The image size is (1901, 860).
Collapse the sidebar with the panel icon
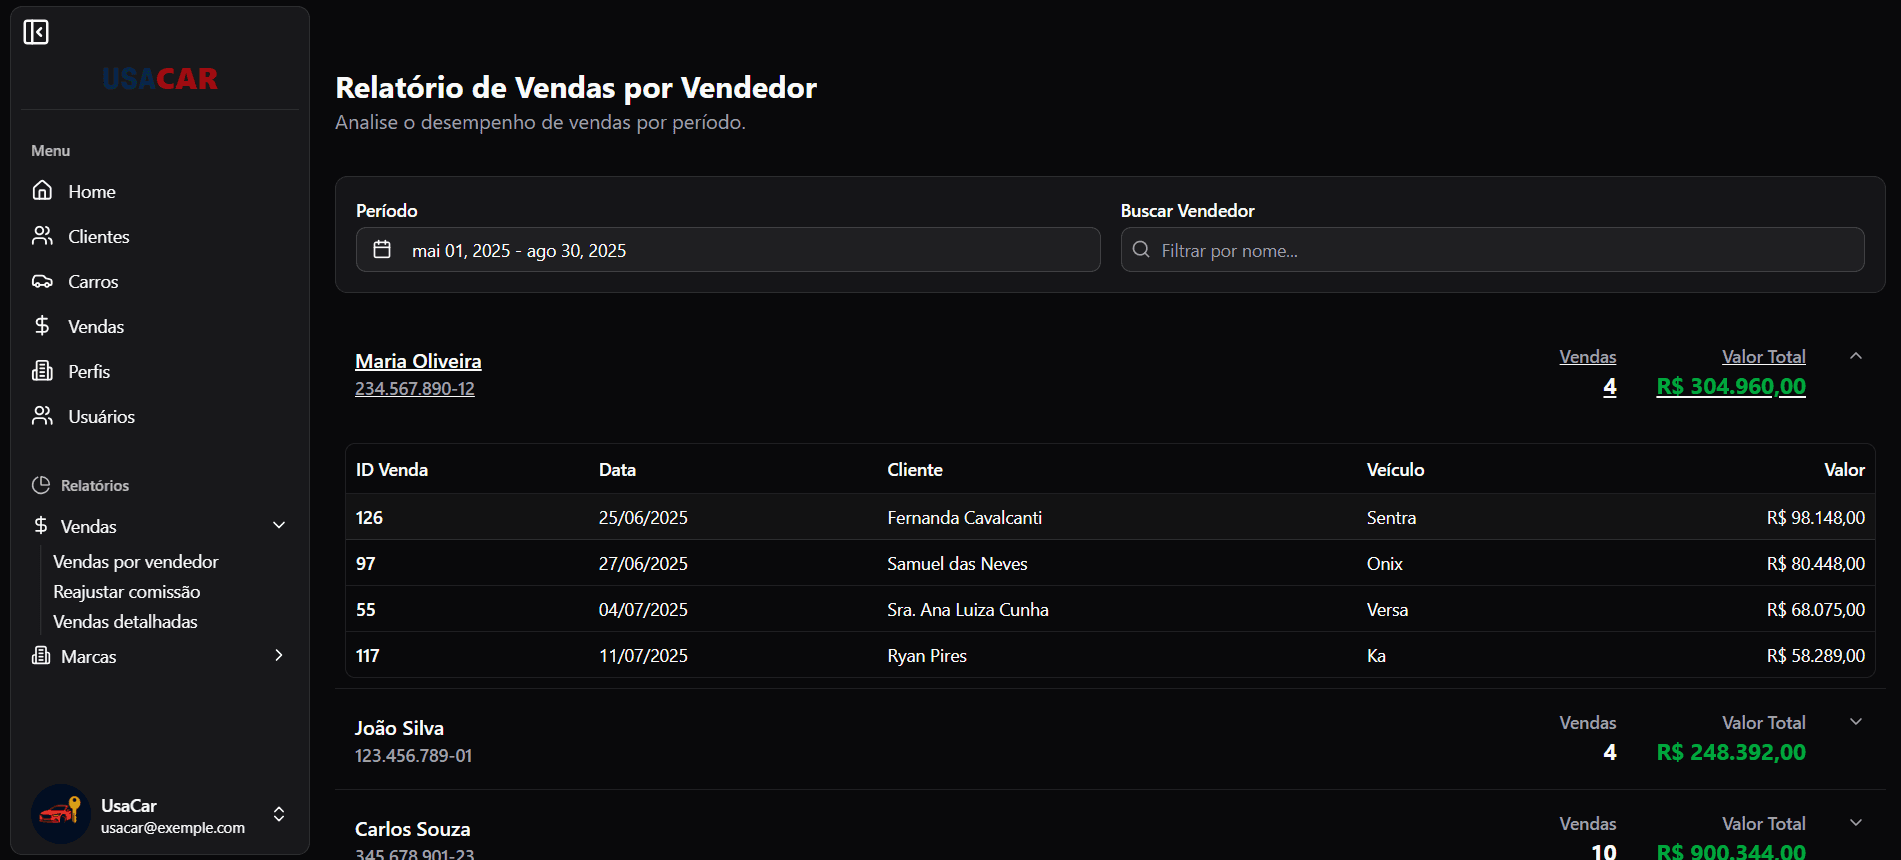tap(36, 32)
